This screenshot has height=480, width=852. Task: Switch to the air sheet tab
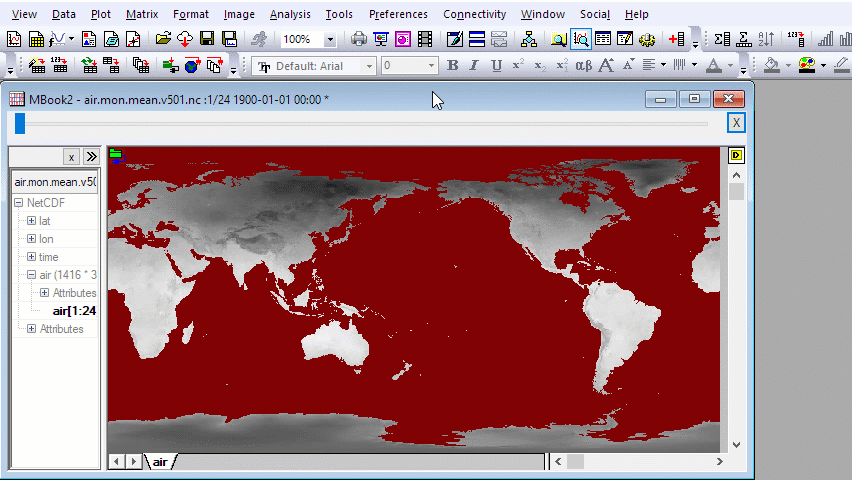(160, 462)
